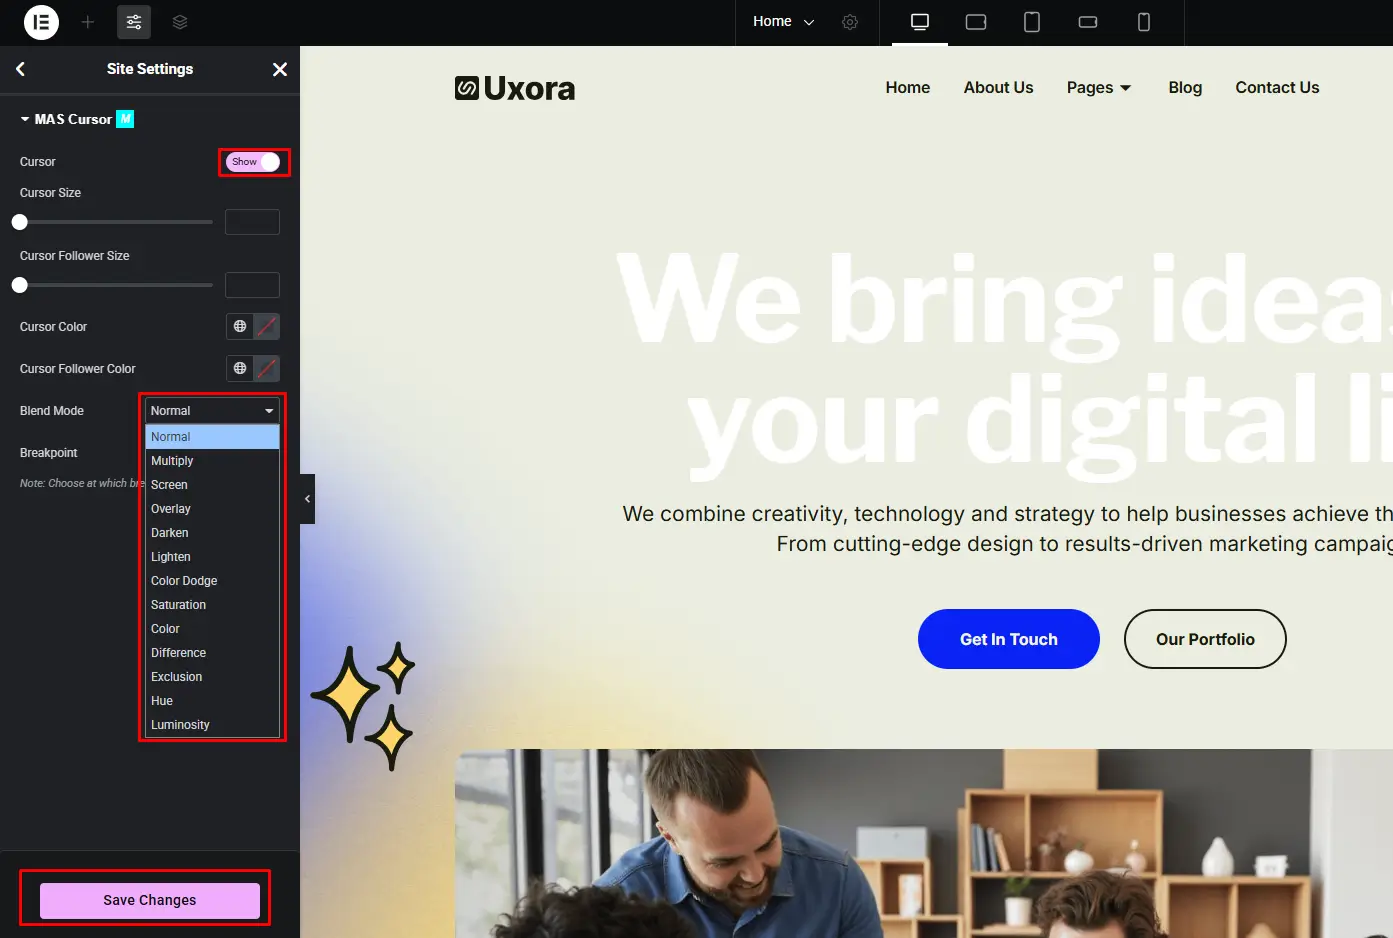Screen dimensions: 1393x938
Task: Collapse the editor panel with arrow handle
Action: click(x=307, y=499)
